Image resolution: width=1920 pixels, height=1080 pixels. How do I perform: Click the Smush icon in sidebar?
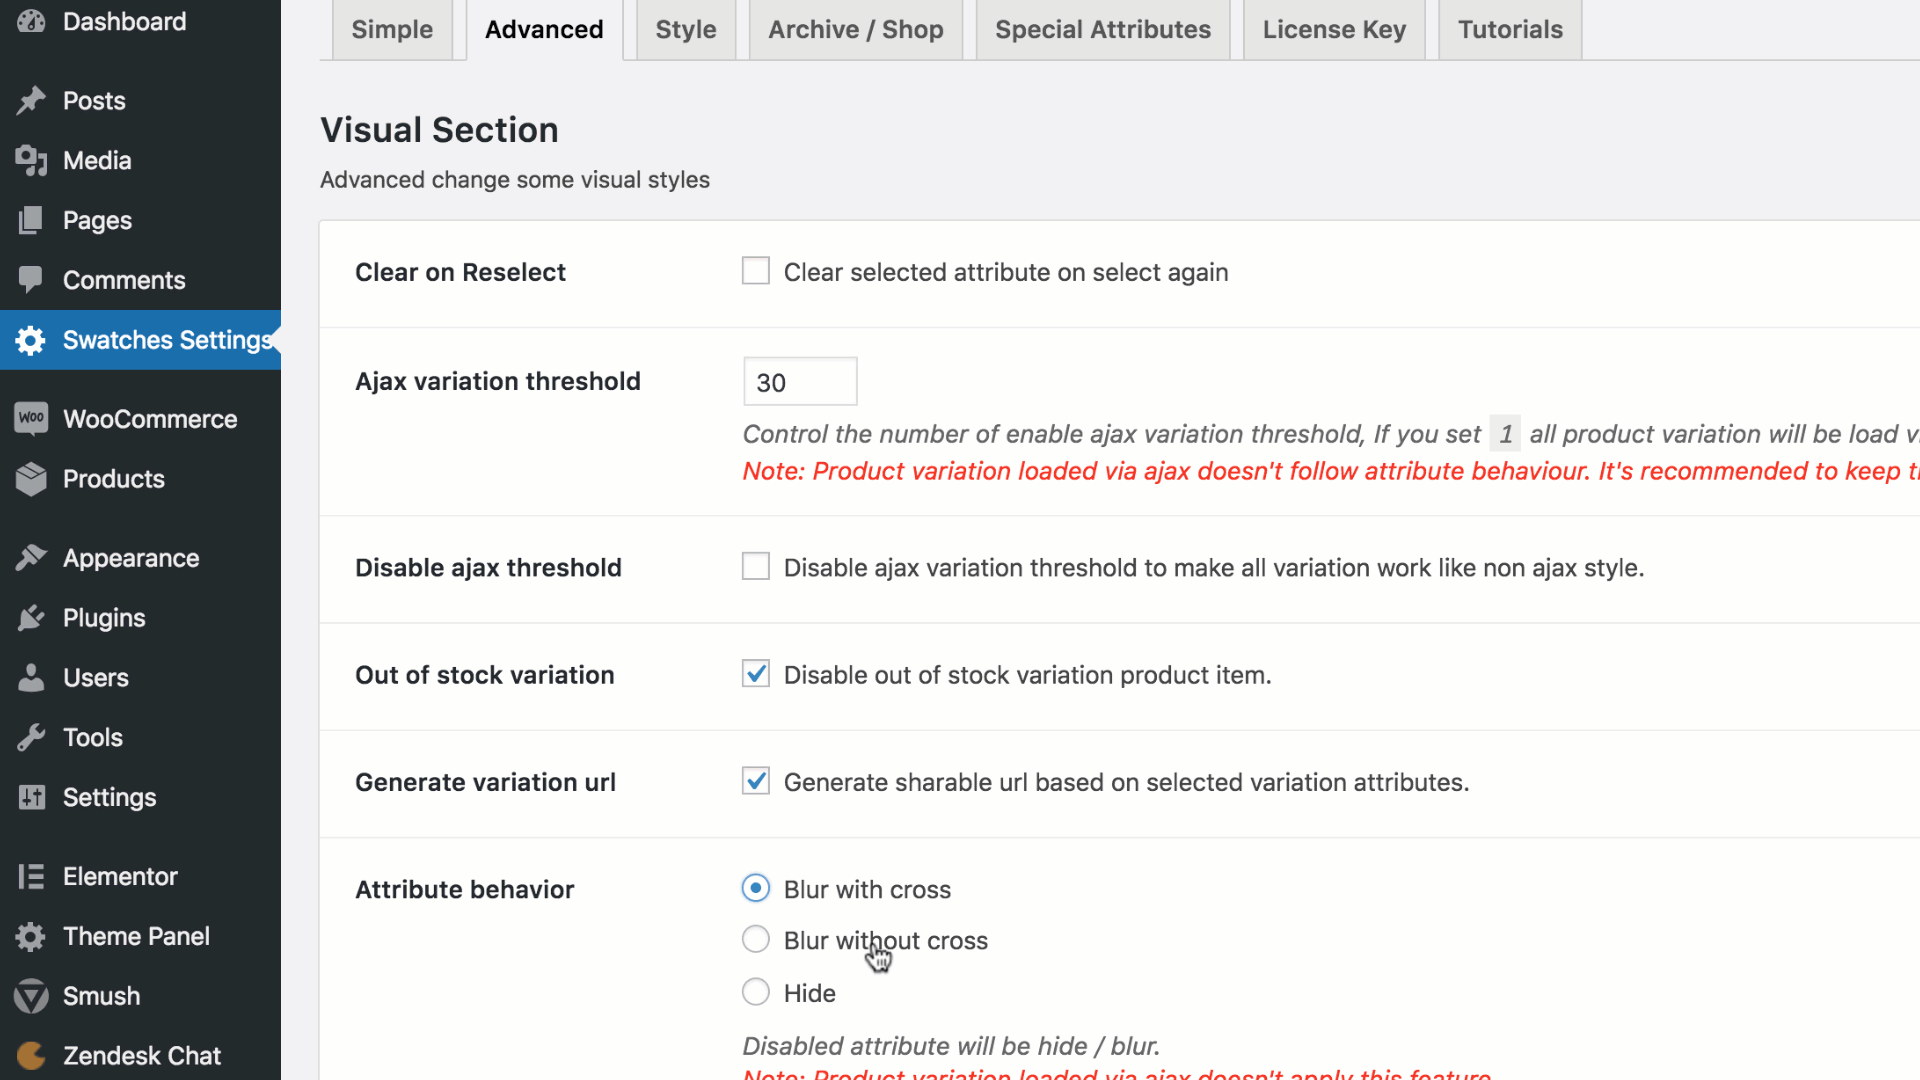click(31, 996)
